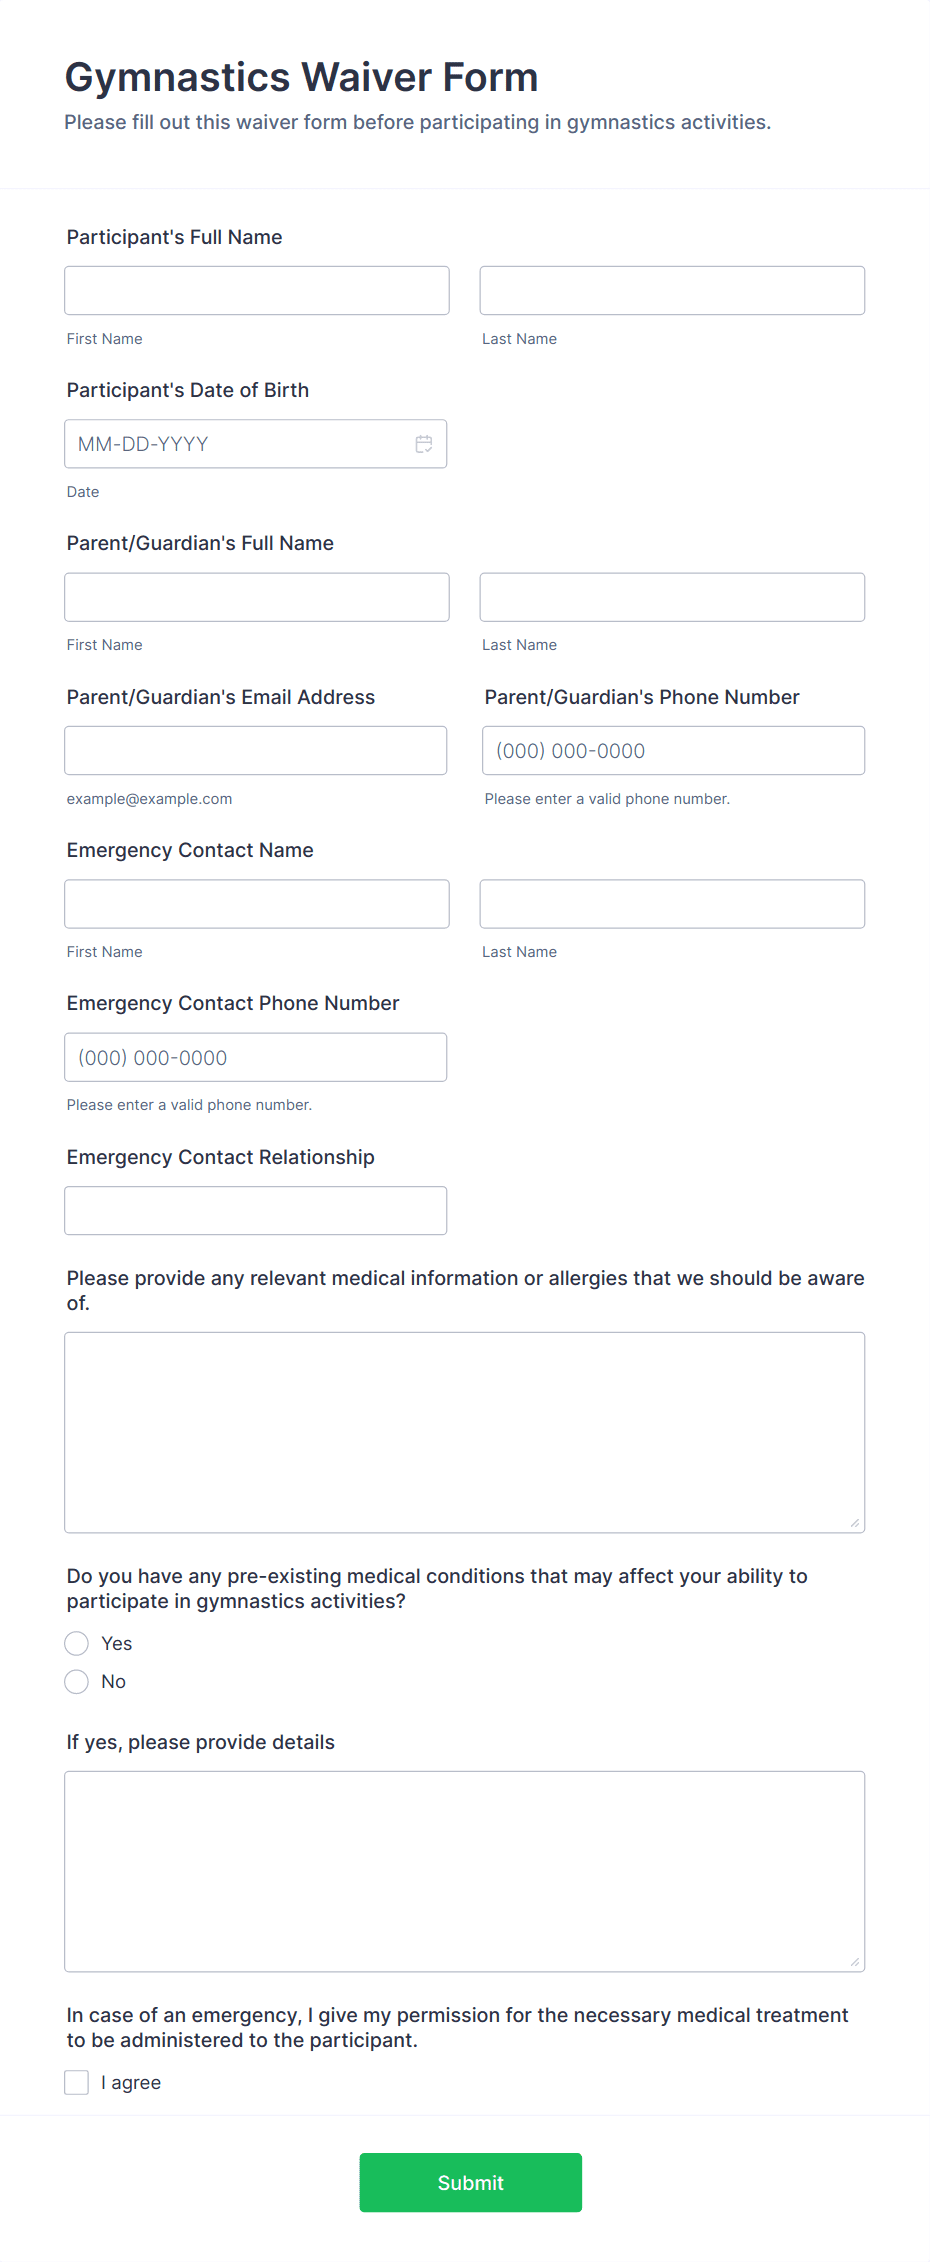This screenshot has height=2262, width=930.
Task: Click the Emergency Contact Last Name field
Action: pos(671,903)
